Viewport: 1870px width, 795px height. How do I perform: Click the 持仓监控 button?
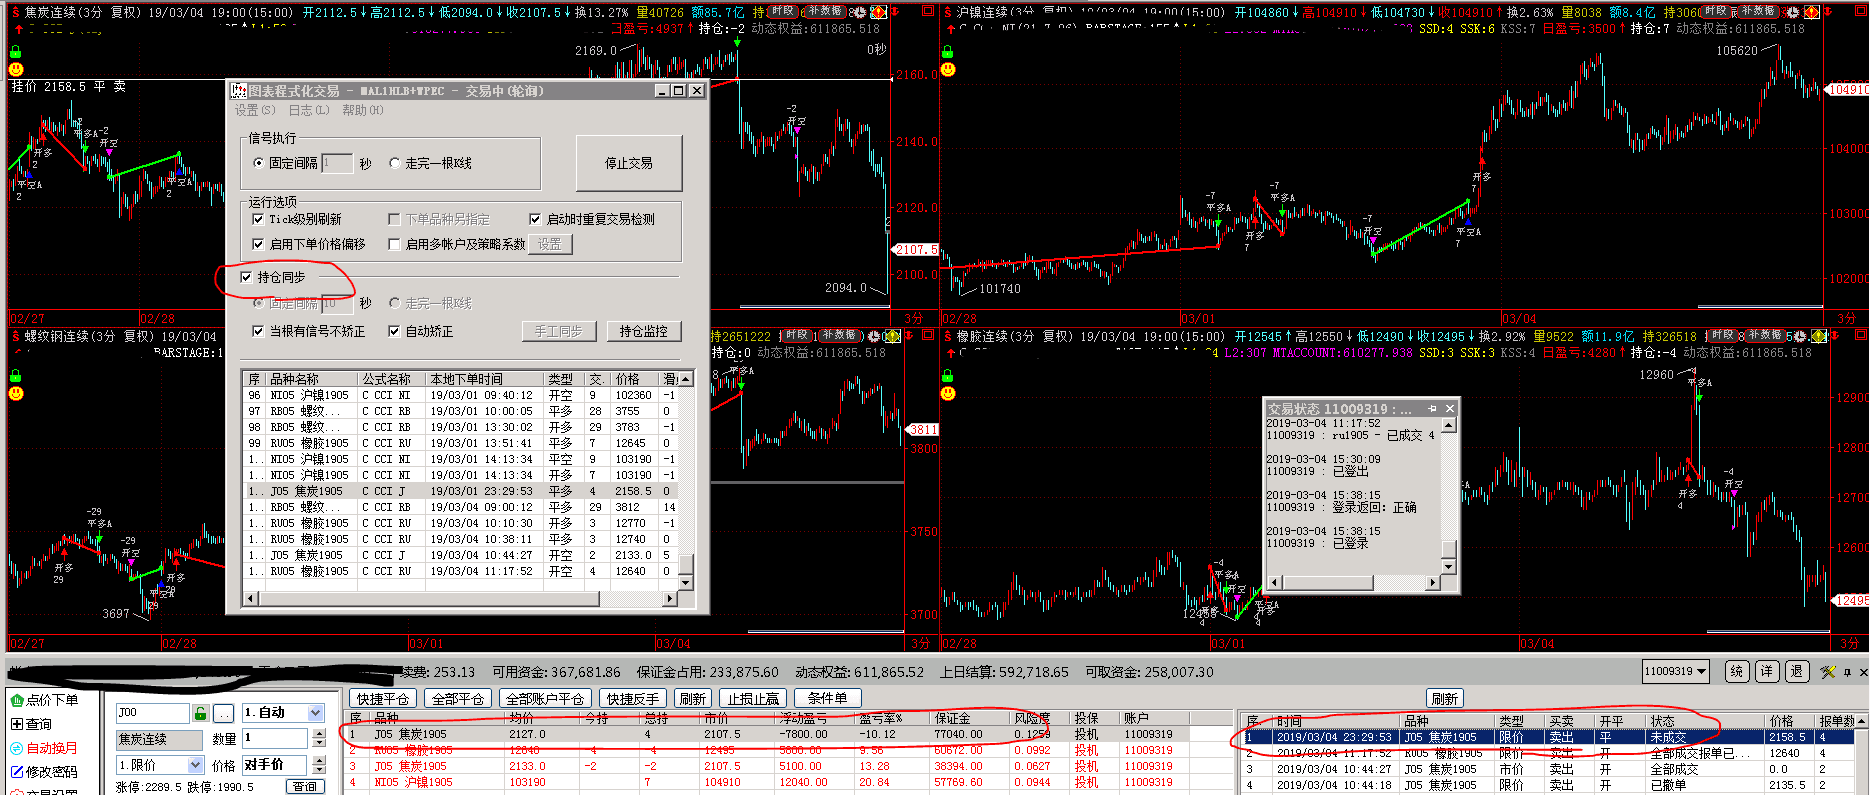[x=643, y=331]
